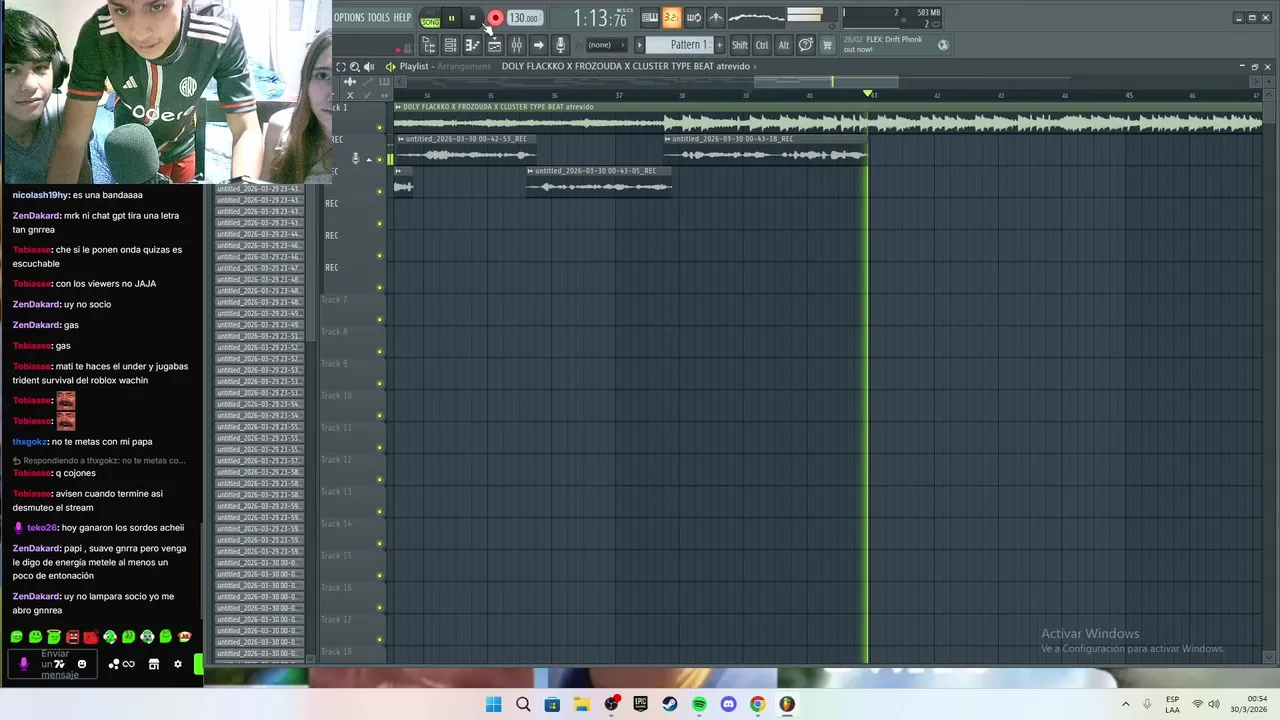The width and height of the screenshot is (1280, 720).
Task: Click the playlist fullscreen brackets icon
Action: pyautogui.click(x=340, y=66)
